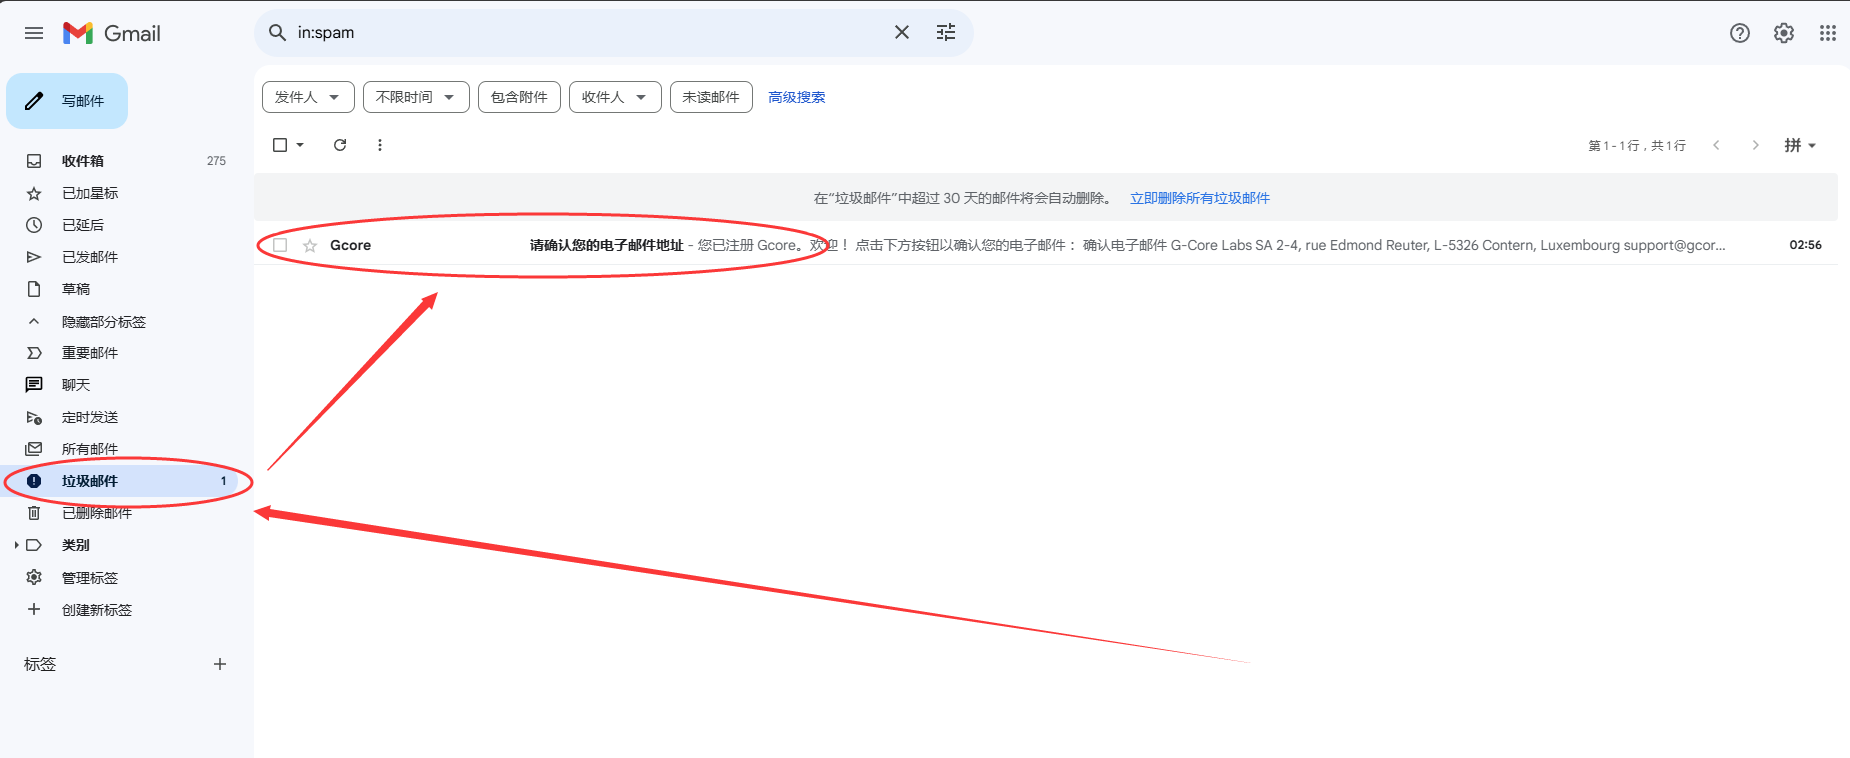The image size is (1850, 758).
Task: Expand the 不限时间 filter dropdown
Action: [x=415, y=97]
